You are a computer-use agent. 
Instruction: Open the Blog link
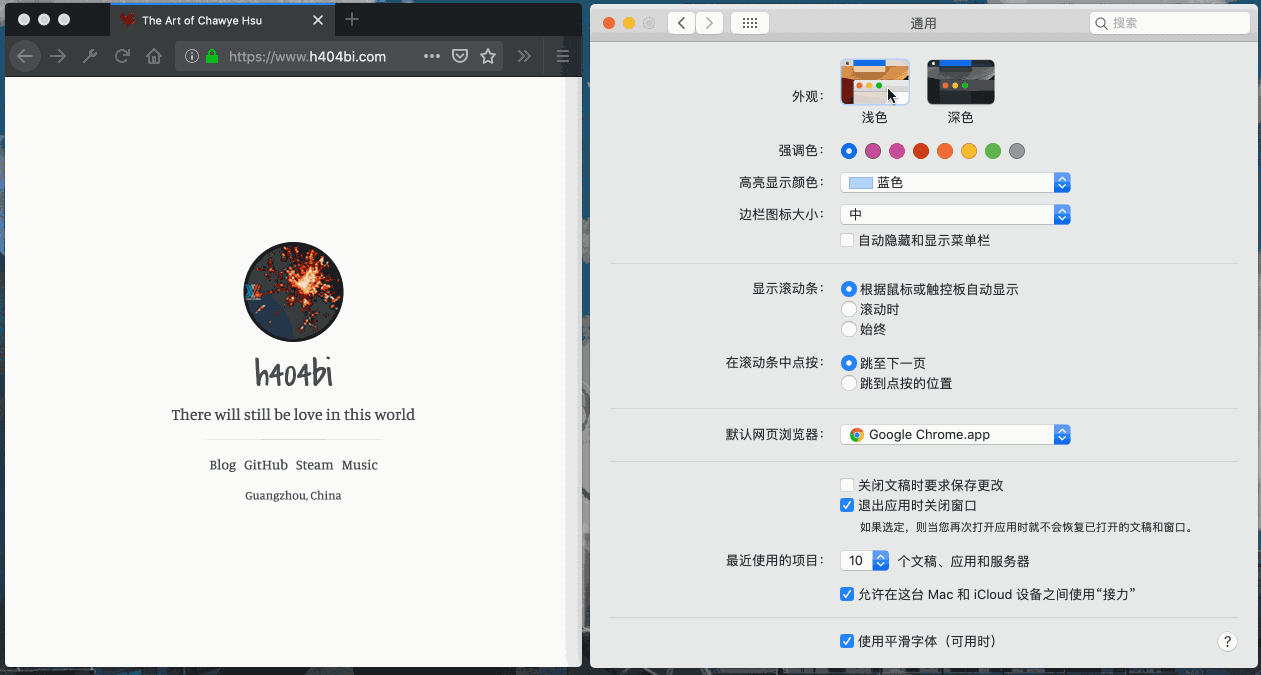click(222, 465)
